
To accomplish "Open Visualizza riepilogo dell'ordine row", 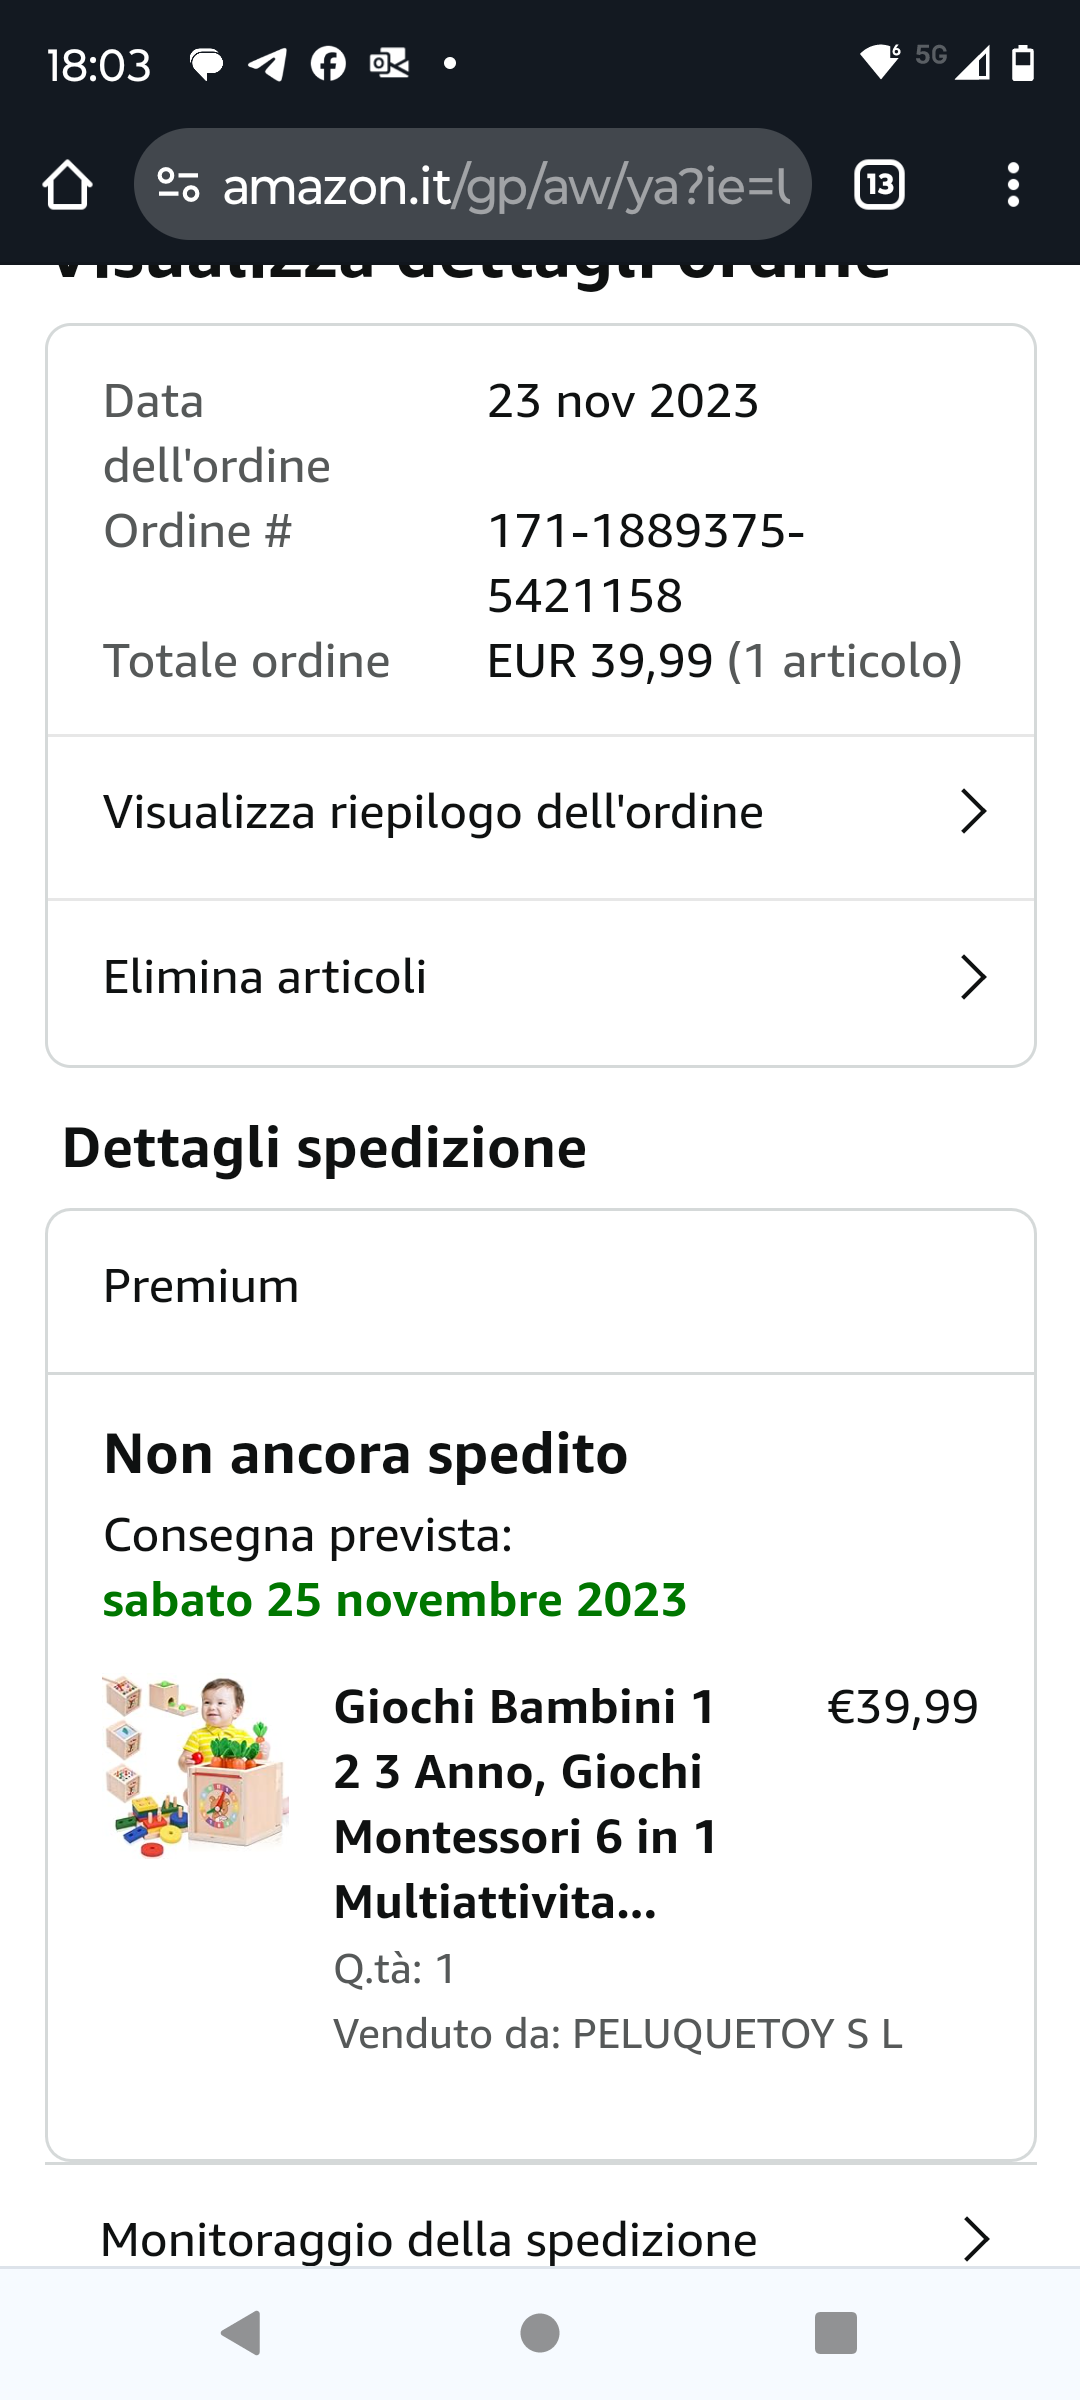I will 433,812.
